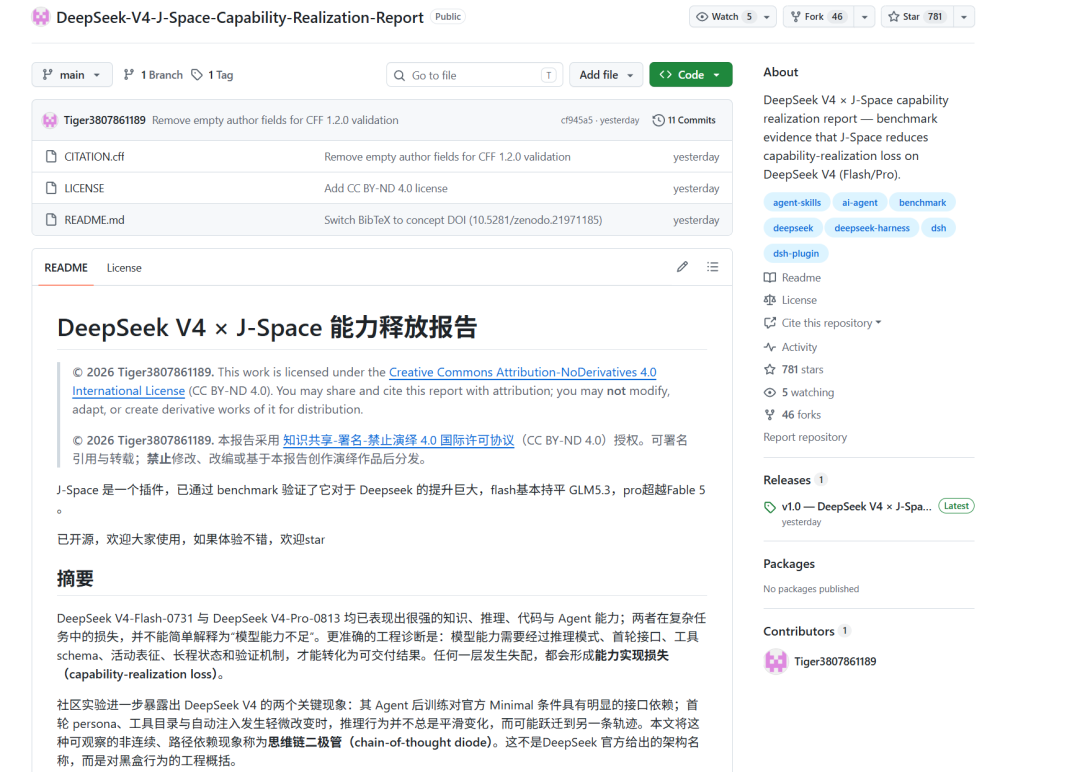
Task: Open the LICENSE file
Action: (x=84, y=188)
